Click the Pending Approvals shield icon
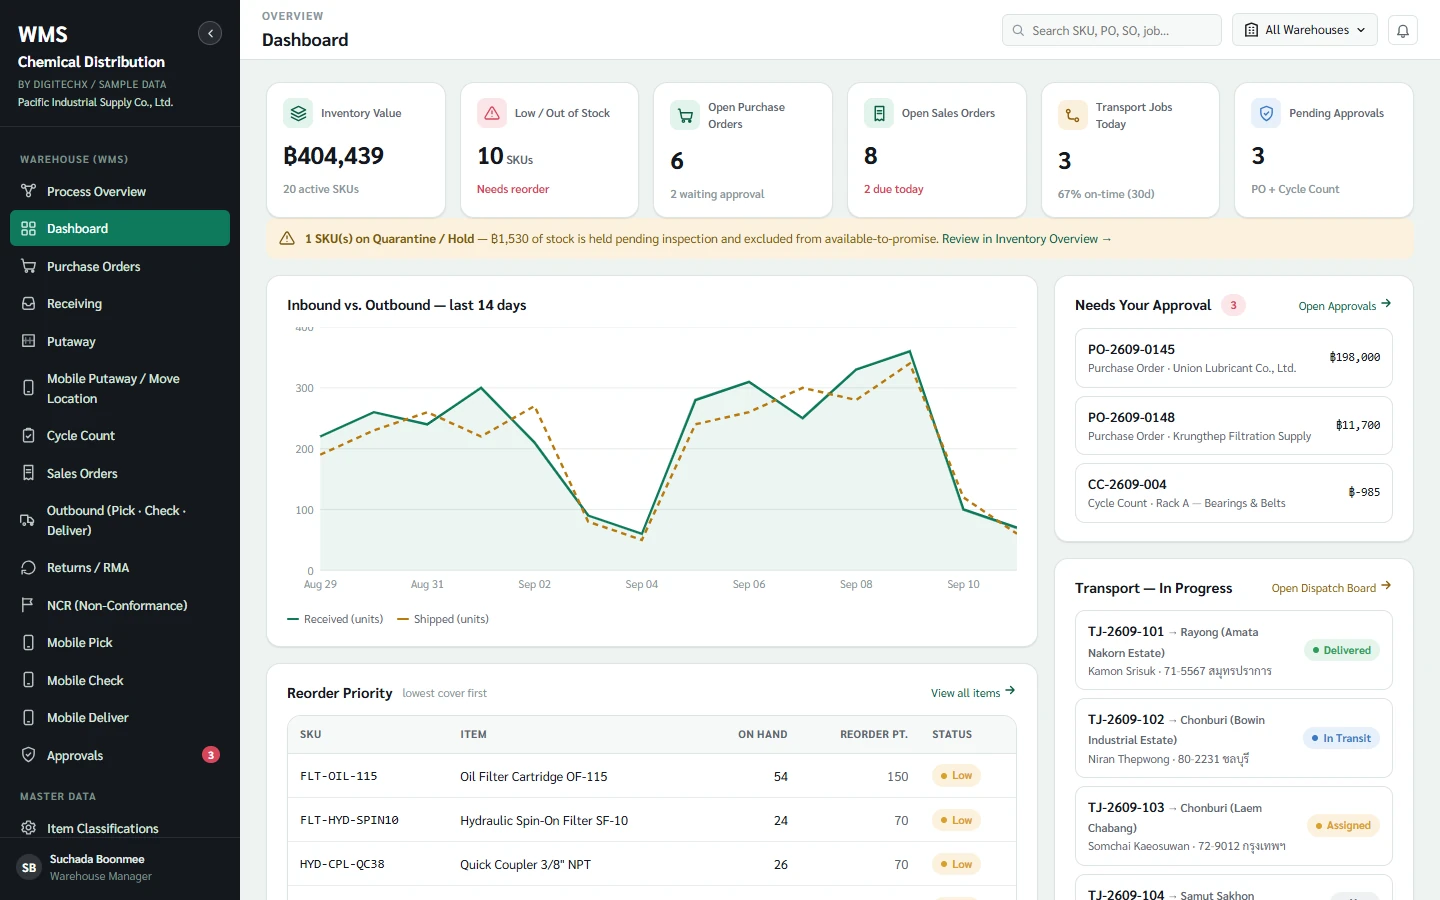This screenshot has height=900, width=1440. pyautogui.click(x=1266, y=113)
